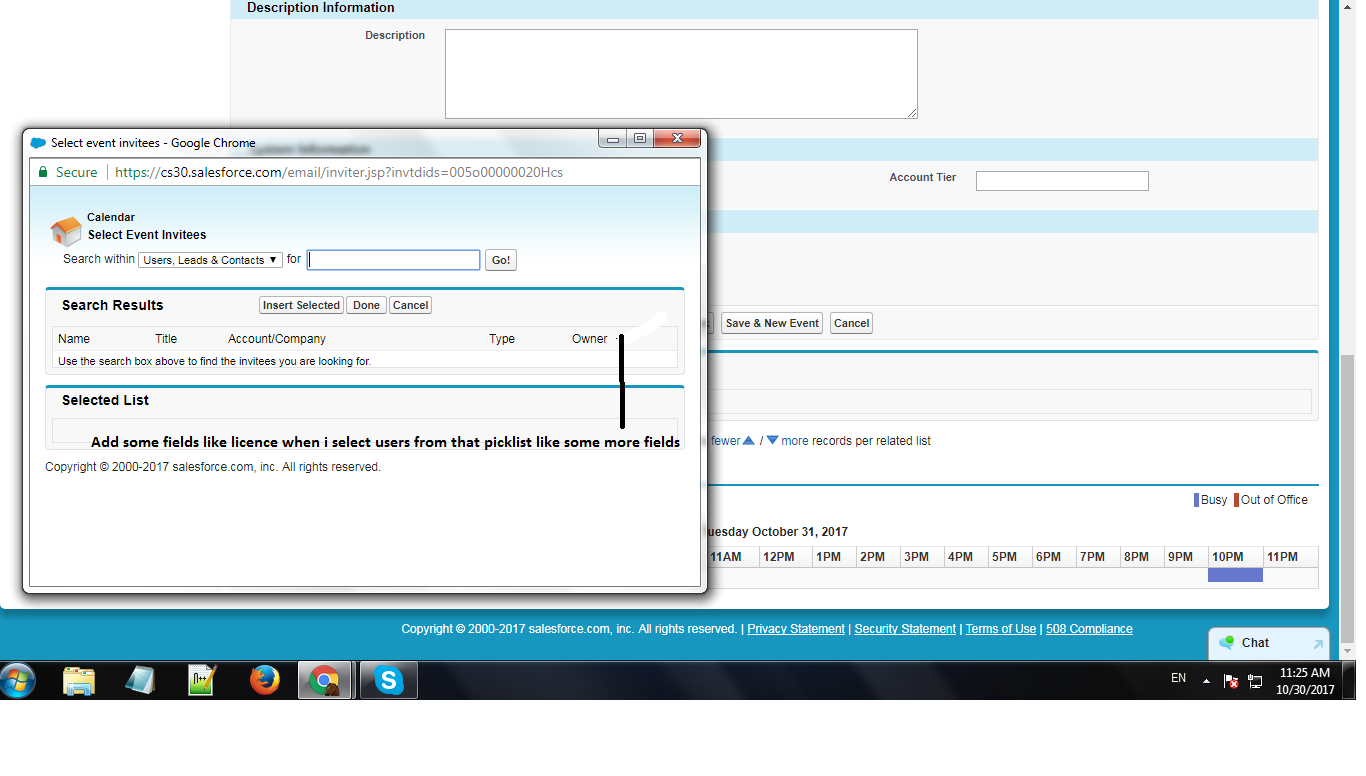This screenshot has height=776, width=1366.
Task: Click the chat bubble icon beside Chat
Action: point(1226,643)
